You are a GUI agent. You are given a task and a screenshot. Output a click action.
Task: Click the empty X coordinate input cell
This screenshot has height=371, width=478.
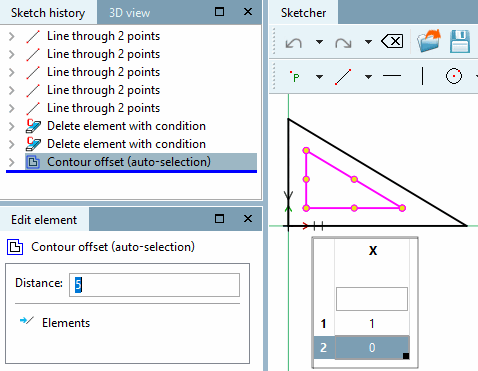pos(372,299)
